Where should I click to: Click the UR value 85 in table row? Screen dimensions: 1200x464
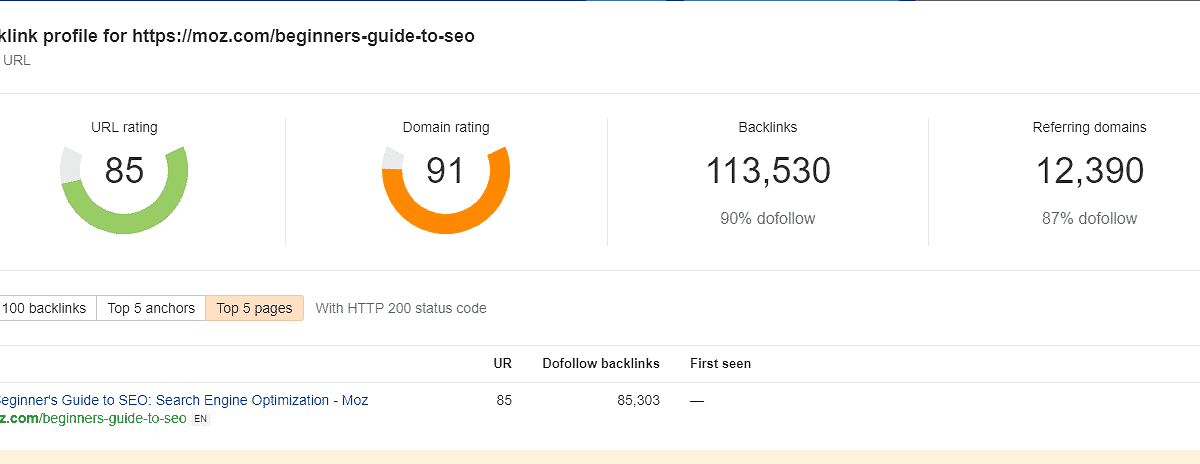(x=504, y=400)
